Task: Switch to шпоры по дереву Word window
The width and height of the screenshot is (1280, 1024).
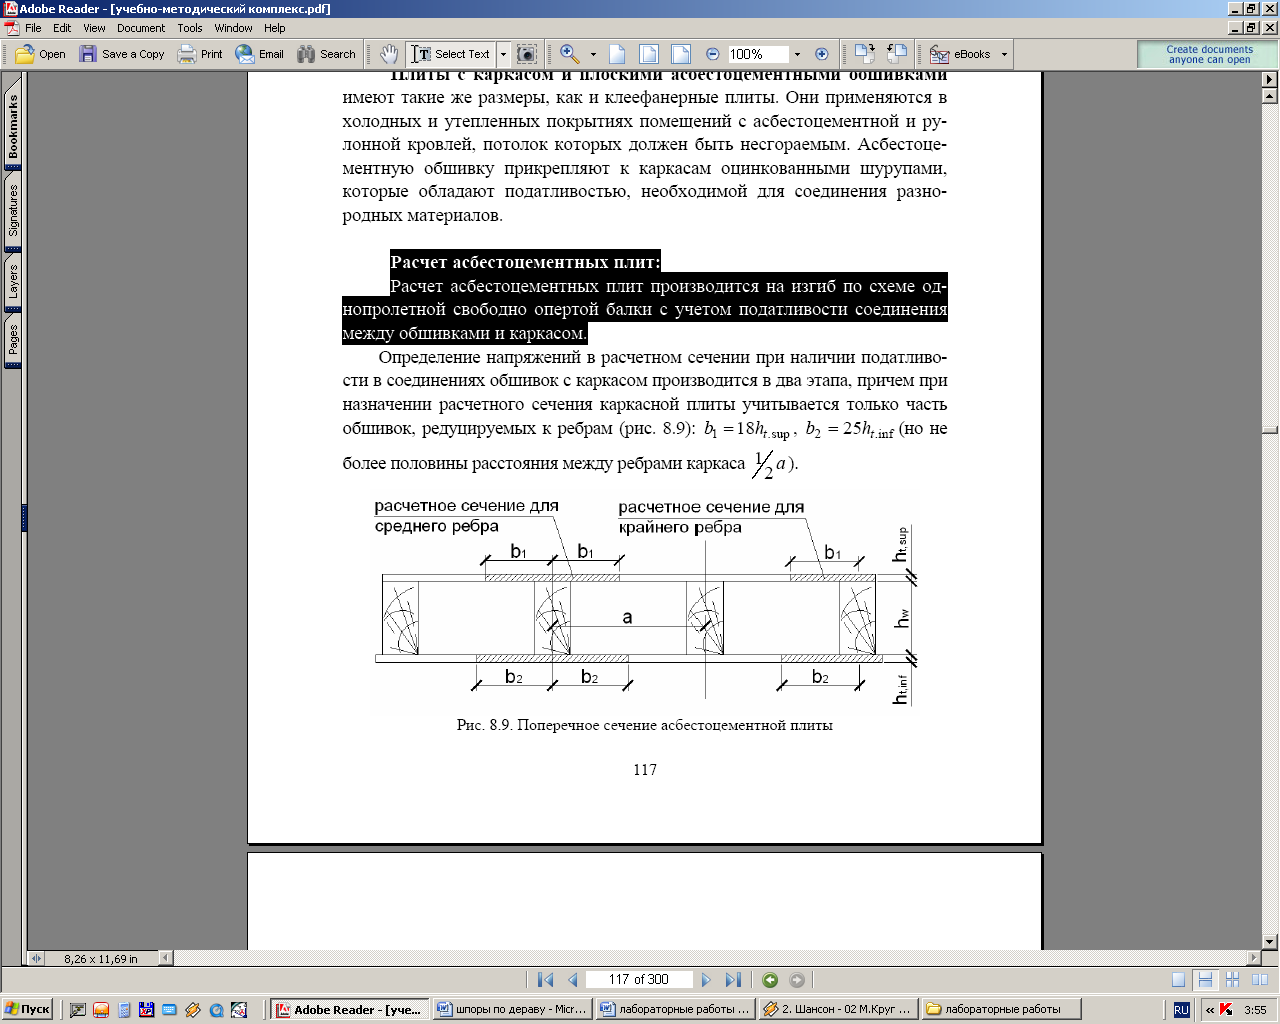Action: [x=512, y=1009]
